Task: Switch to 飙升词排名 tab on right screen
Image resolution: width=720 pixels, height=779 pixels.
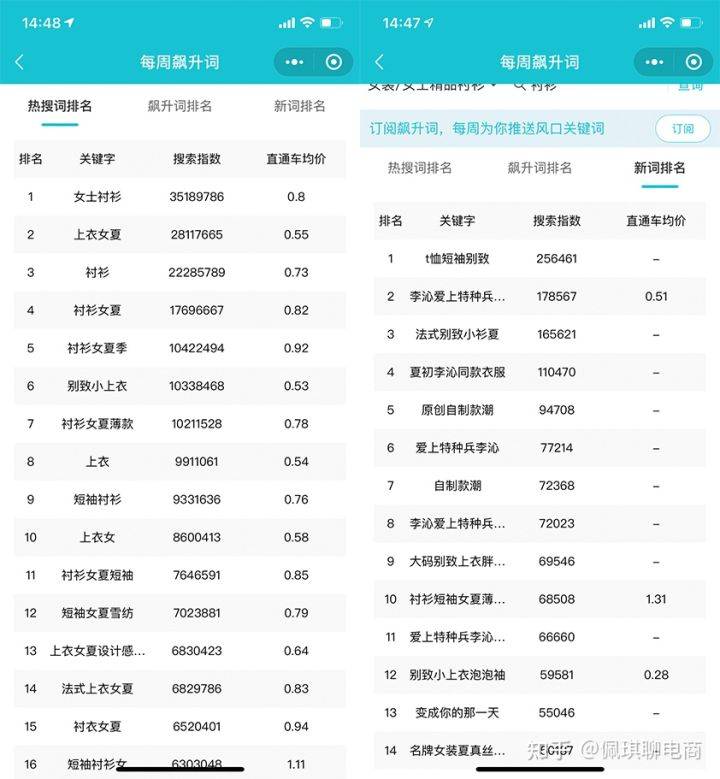Action: click(x=540, y=168)
